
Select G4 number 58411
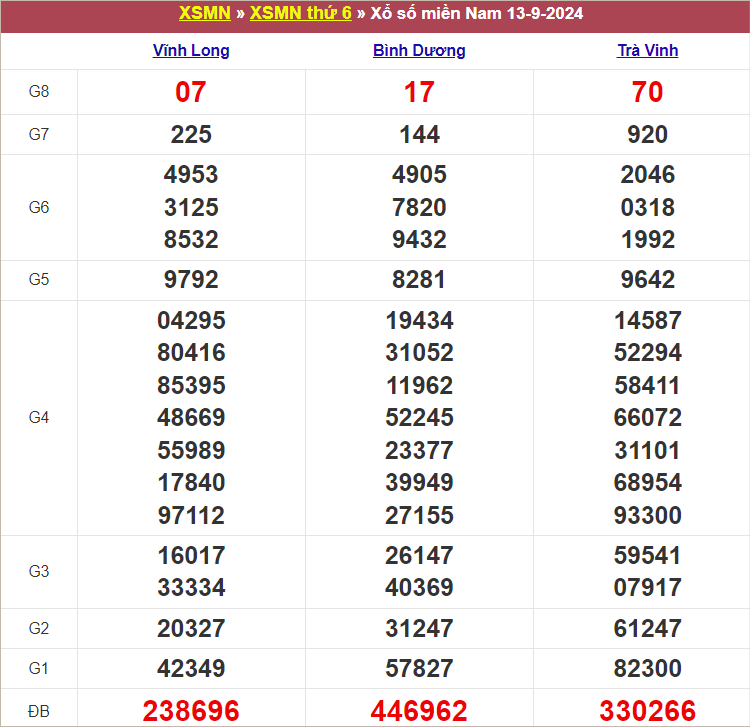[647, 385]
